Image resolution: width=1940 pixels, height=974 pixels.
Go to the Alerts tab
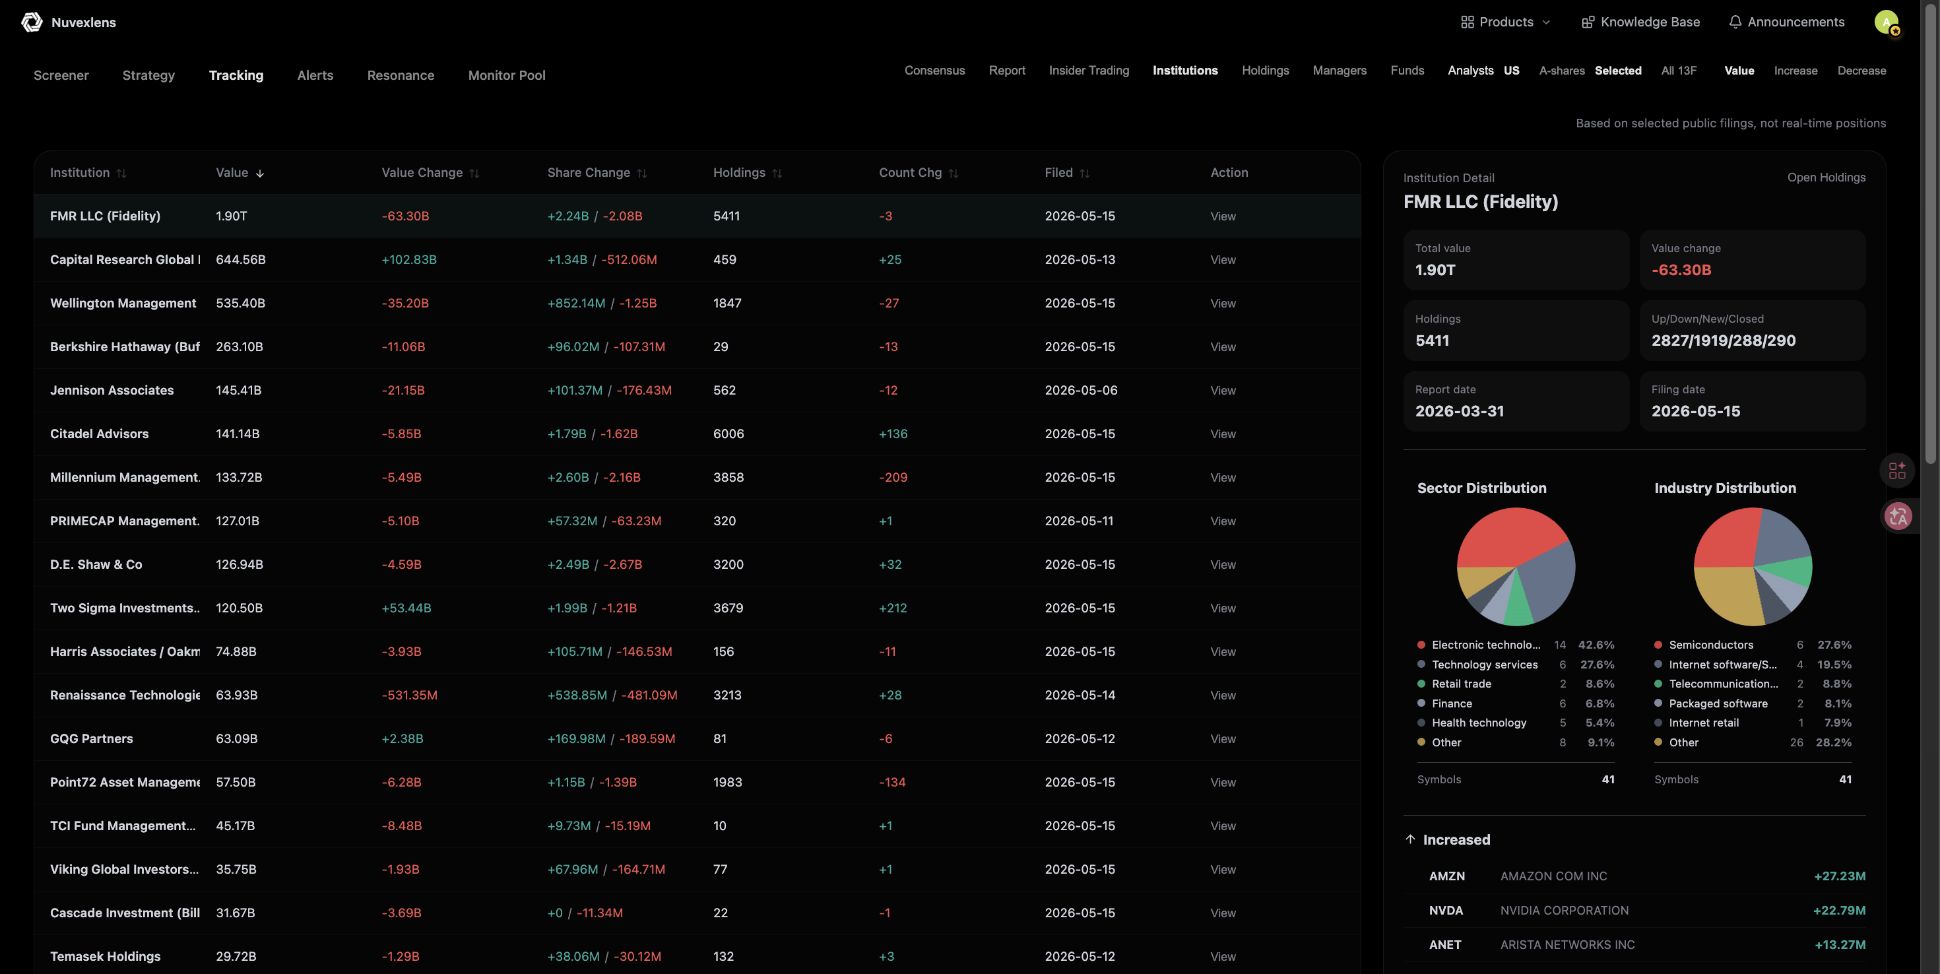click(x=315, y=75)
